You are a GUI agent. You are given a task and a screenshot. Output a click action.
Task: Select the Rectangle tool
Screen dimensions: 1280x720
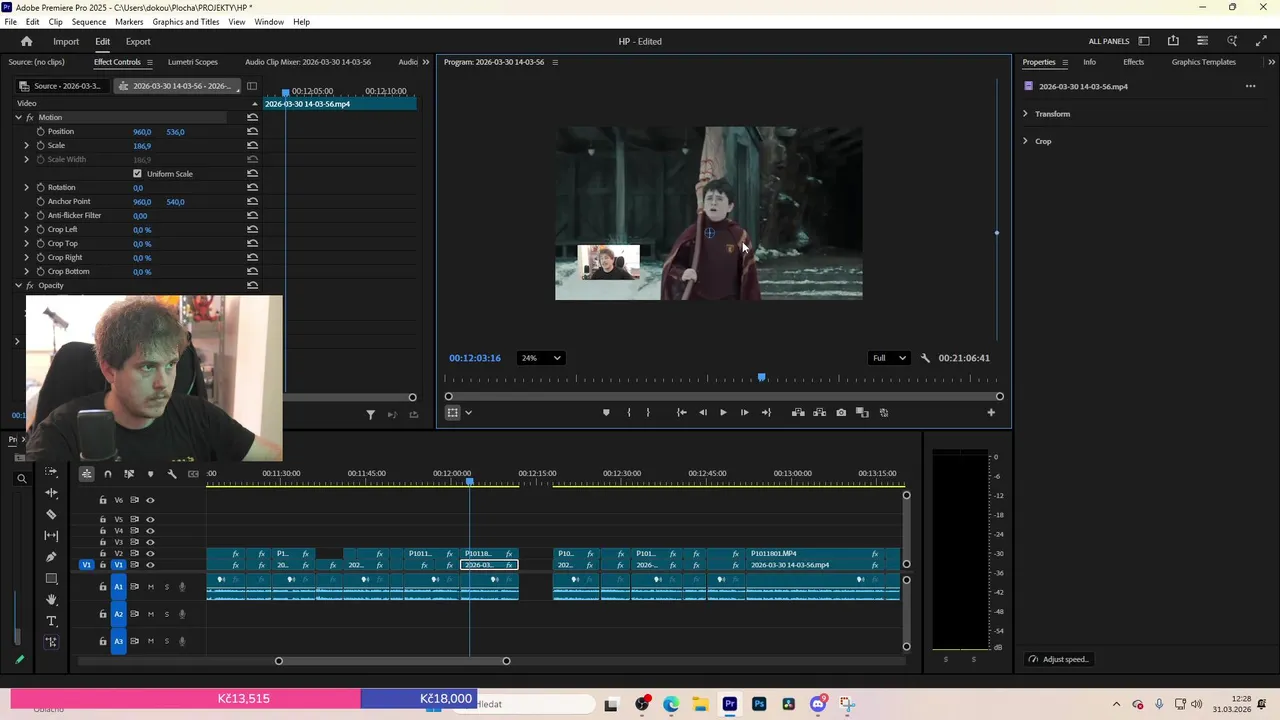[51, 579]
